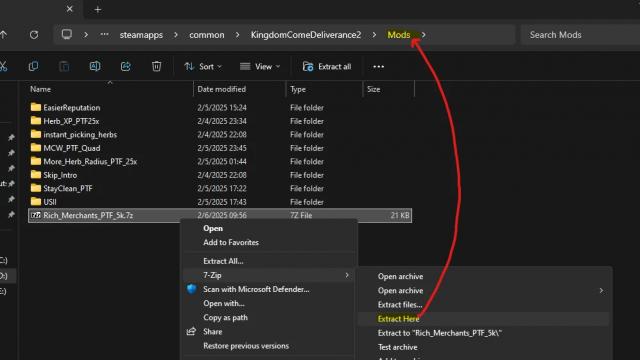Click the Share icon in toolbar
Screen dimensions: 640x360
(x=126, y=66)
